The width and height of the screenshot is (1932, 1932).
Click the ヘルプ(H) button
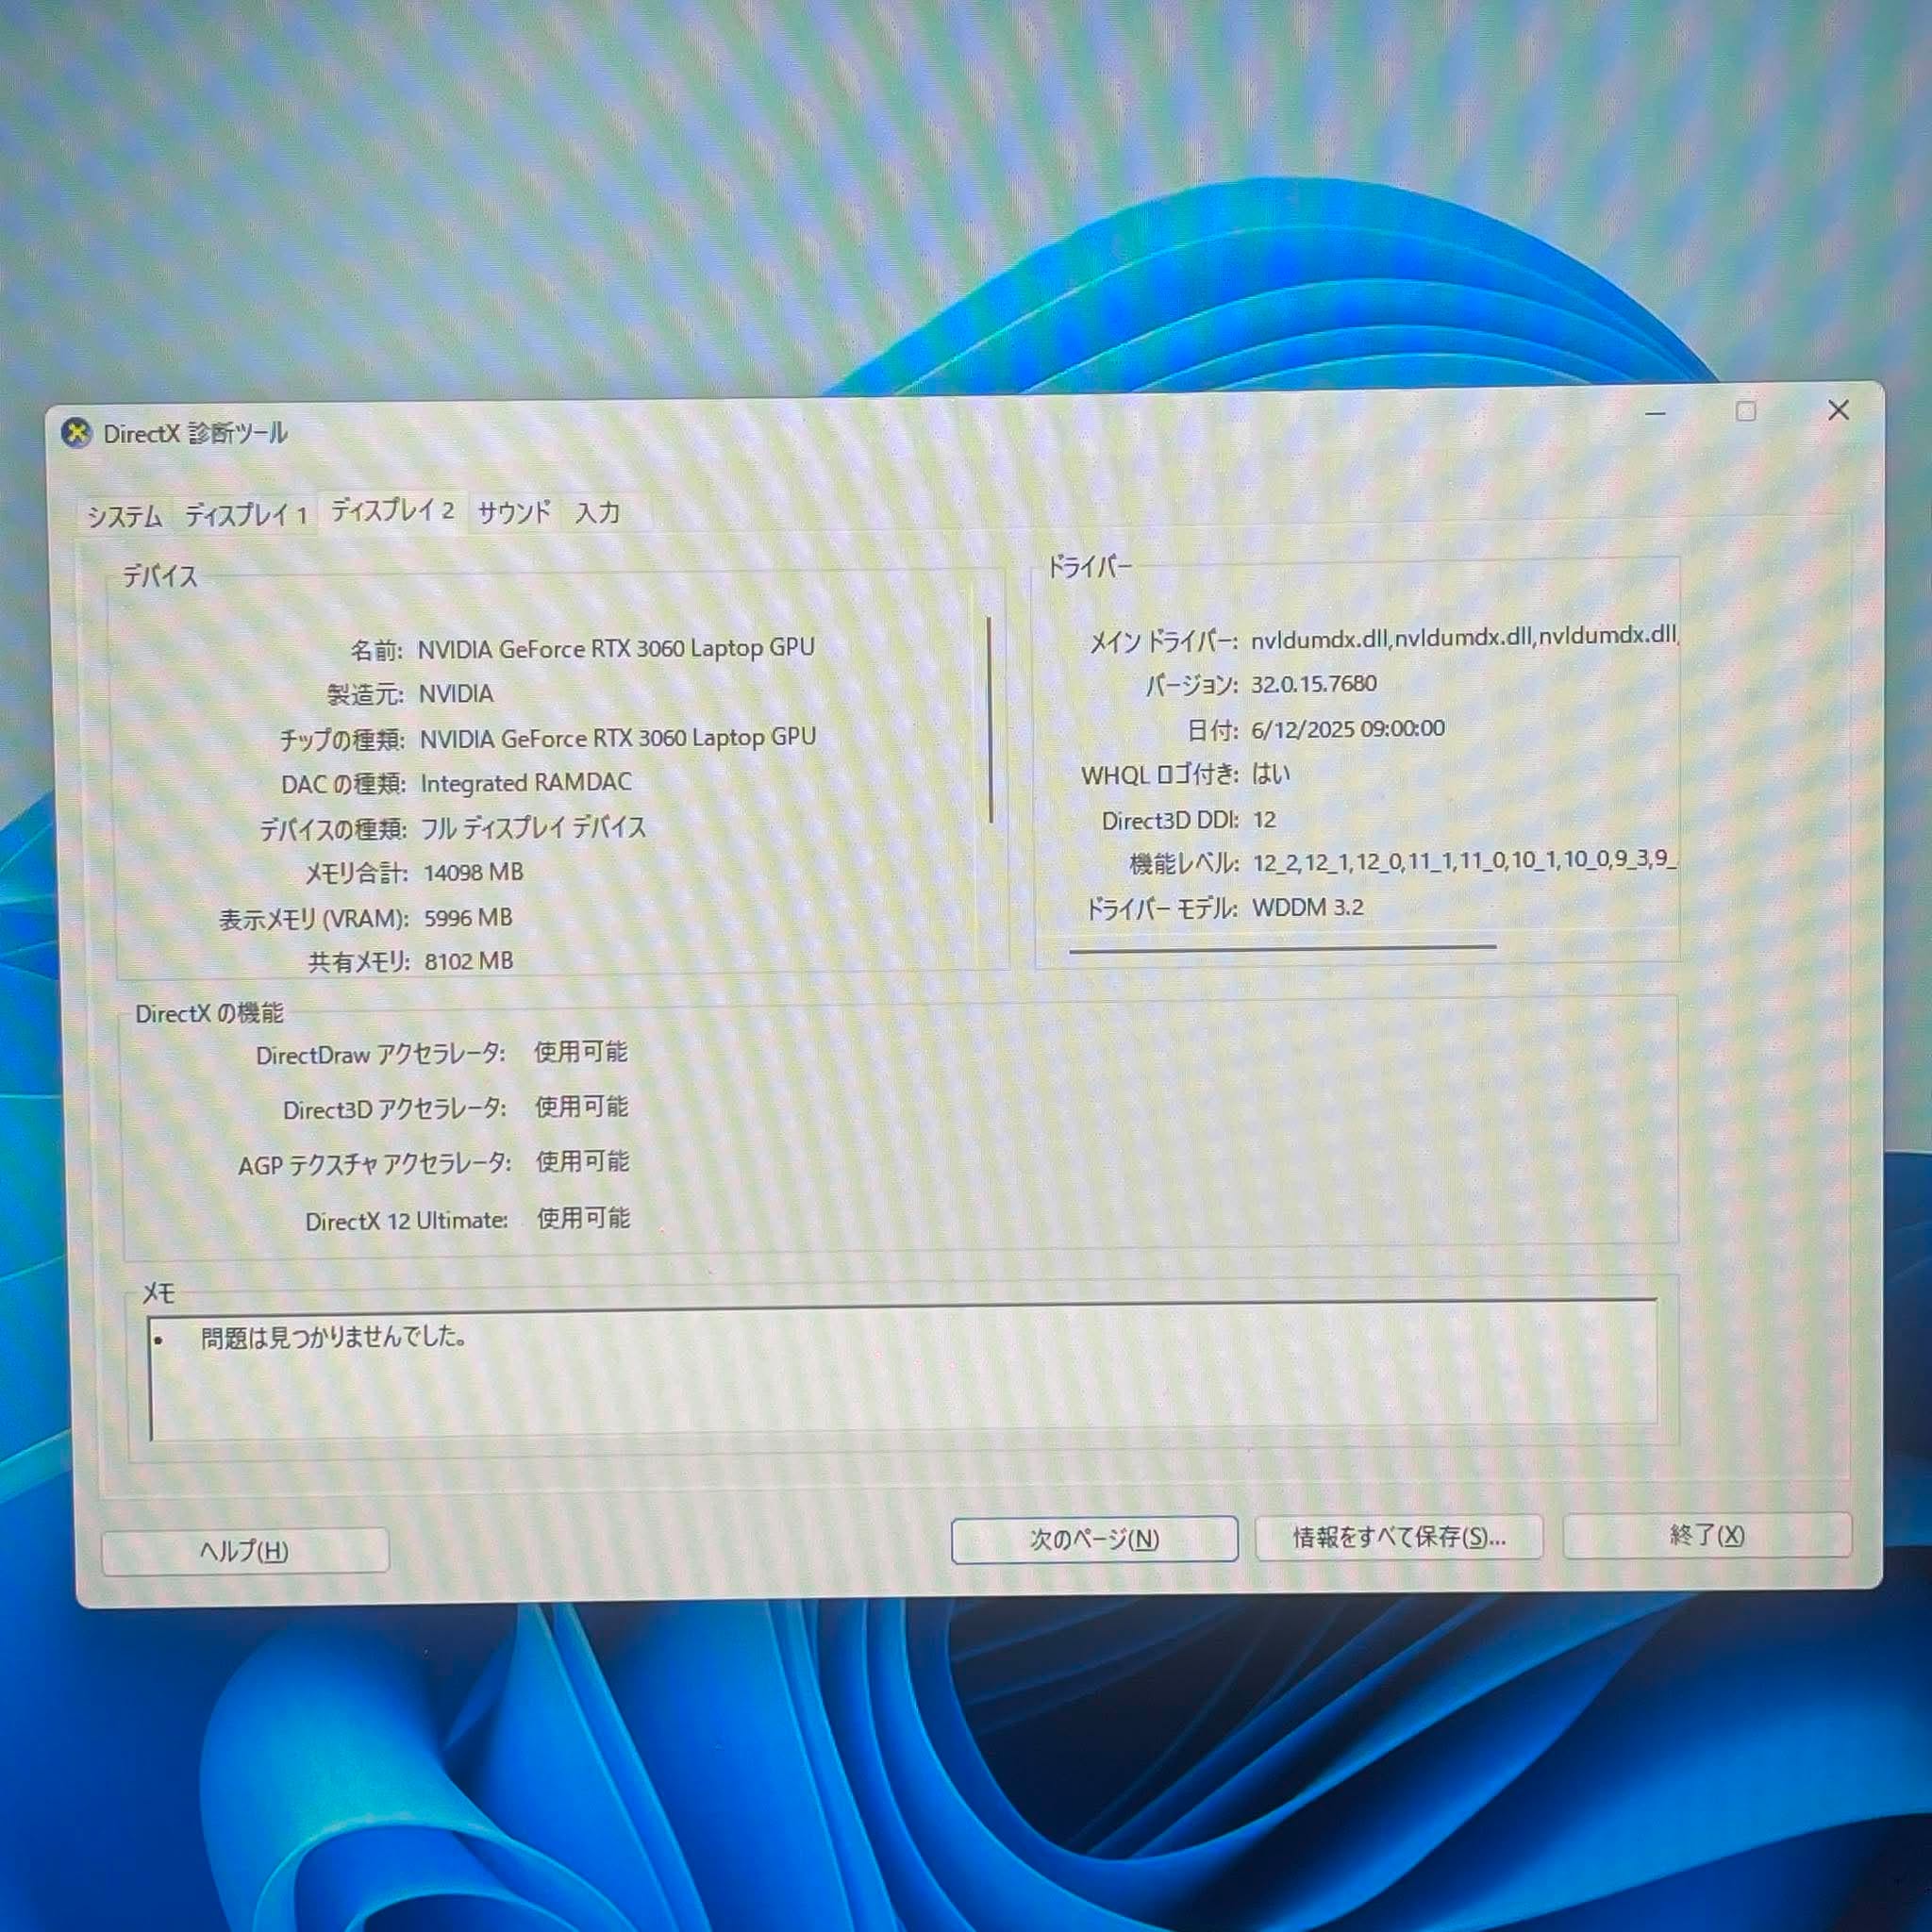click(245, 1551)
